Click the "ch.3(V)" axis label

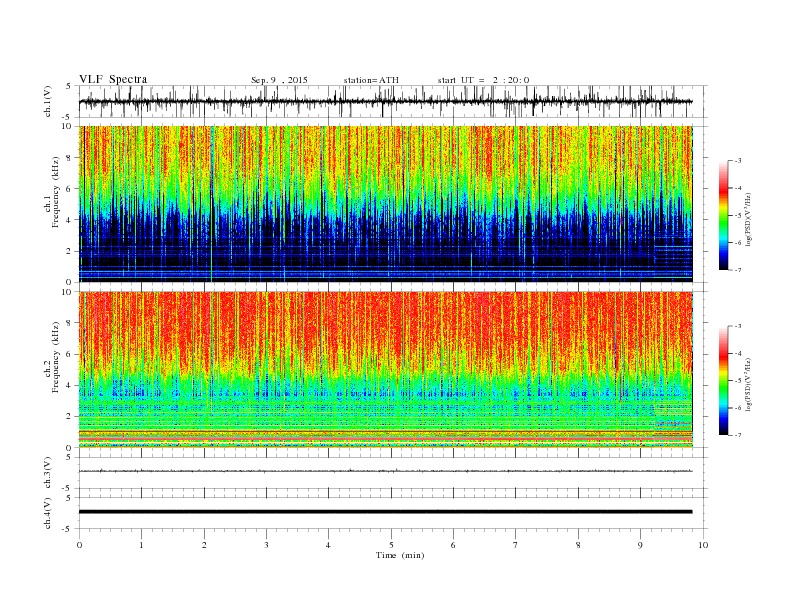click(x=48, y=473)
